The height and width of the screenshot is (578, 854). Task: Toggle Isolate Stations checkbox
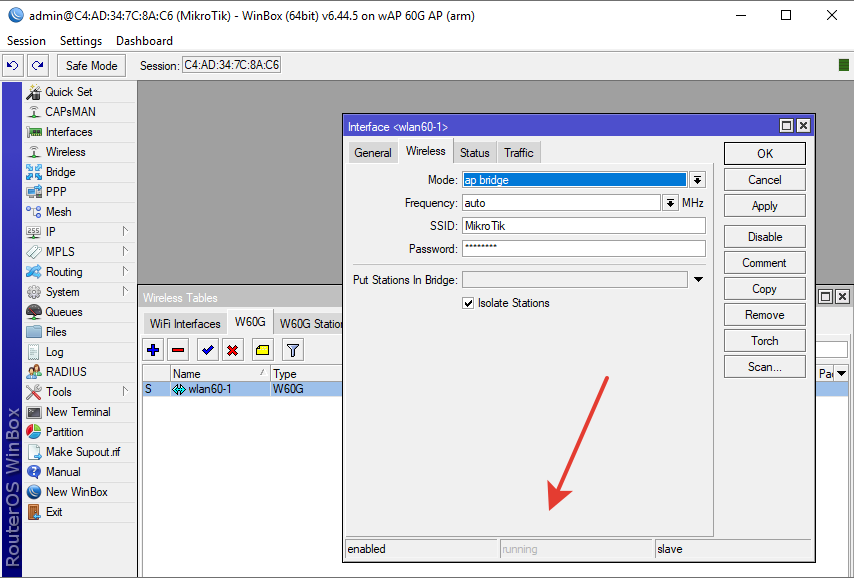pos(468,303)
